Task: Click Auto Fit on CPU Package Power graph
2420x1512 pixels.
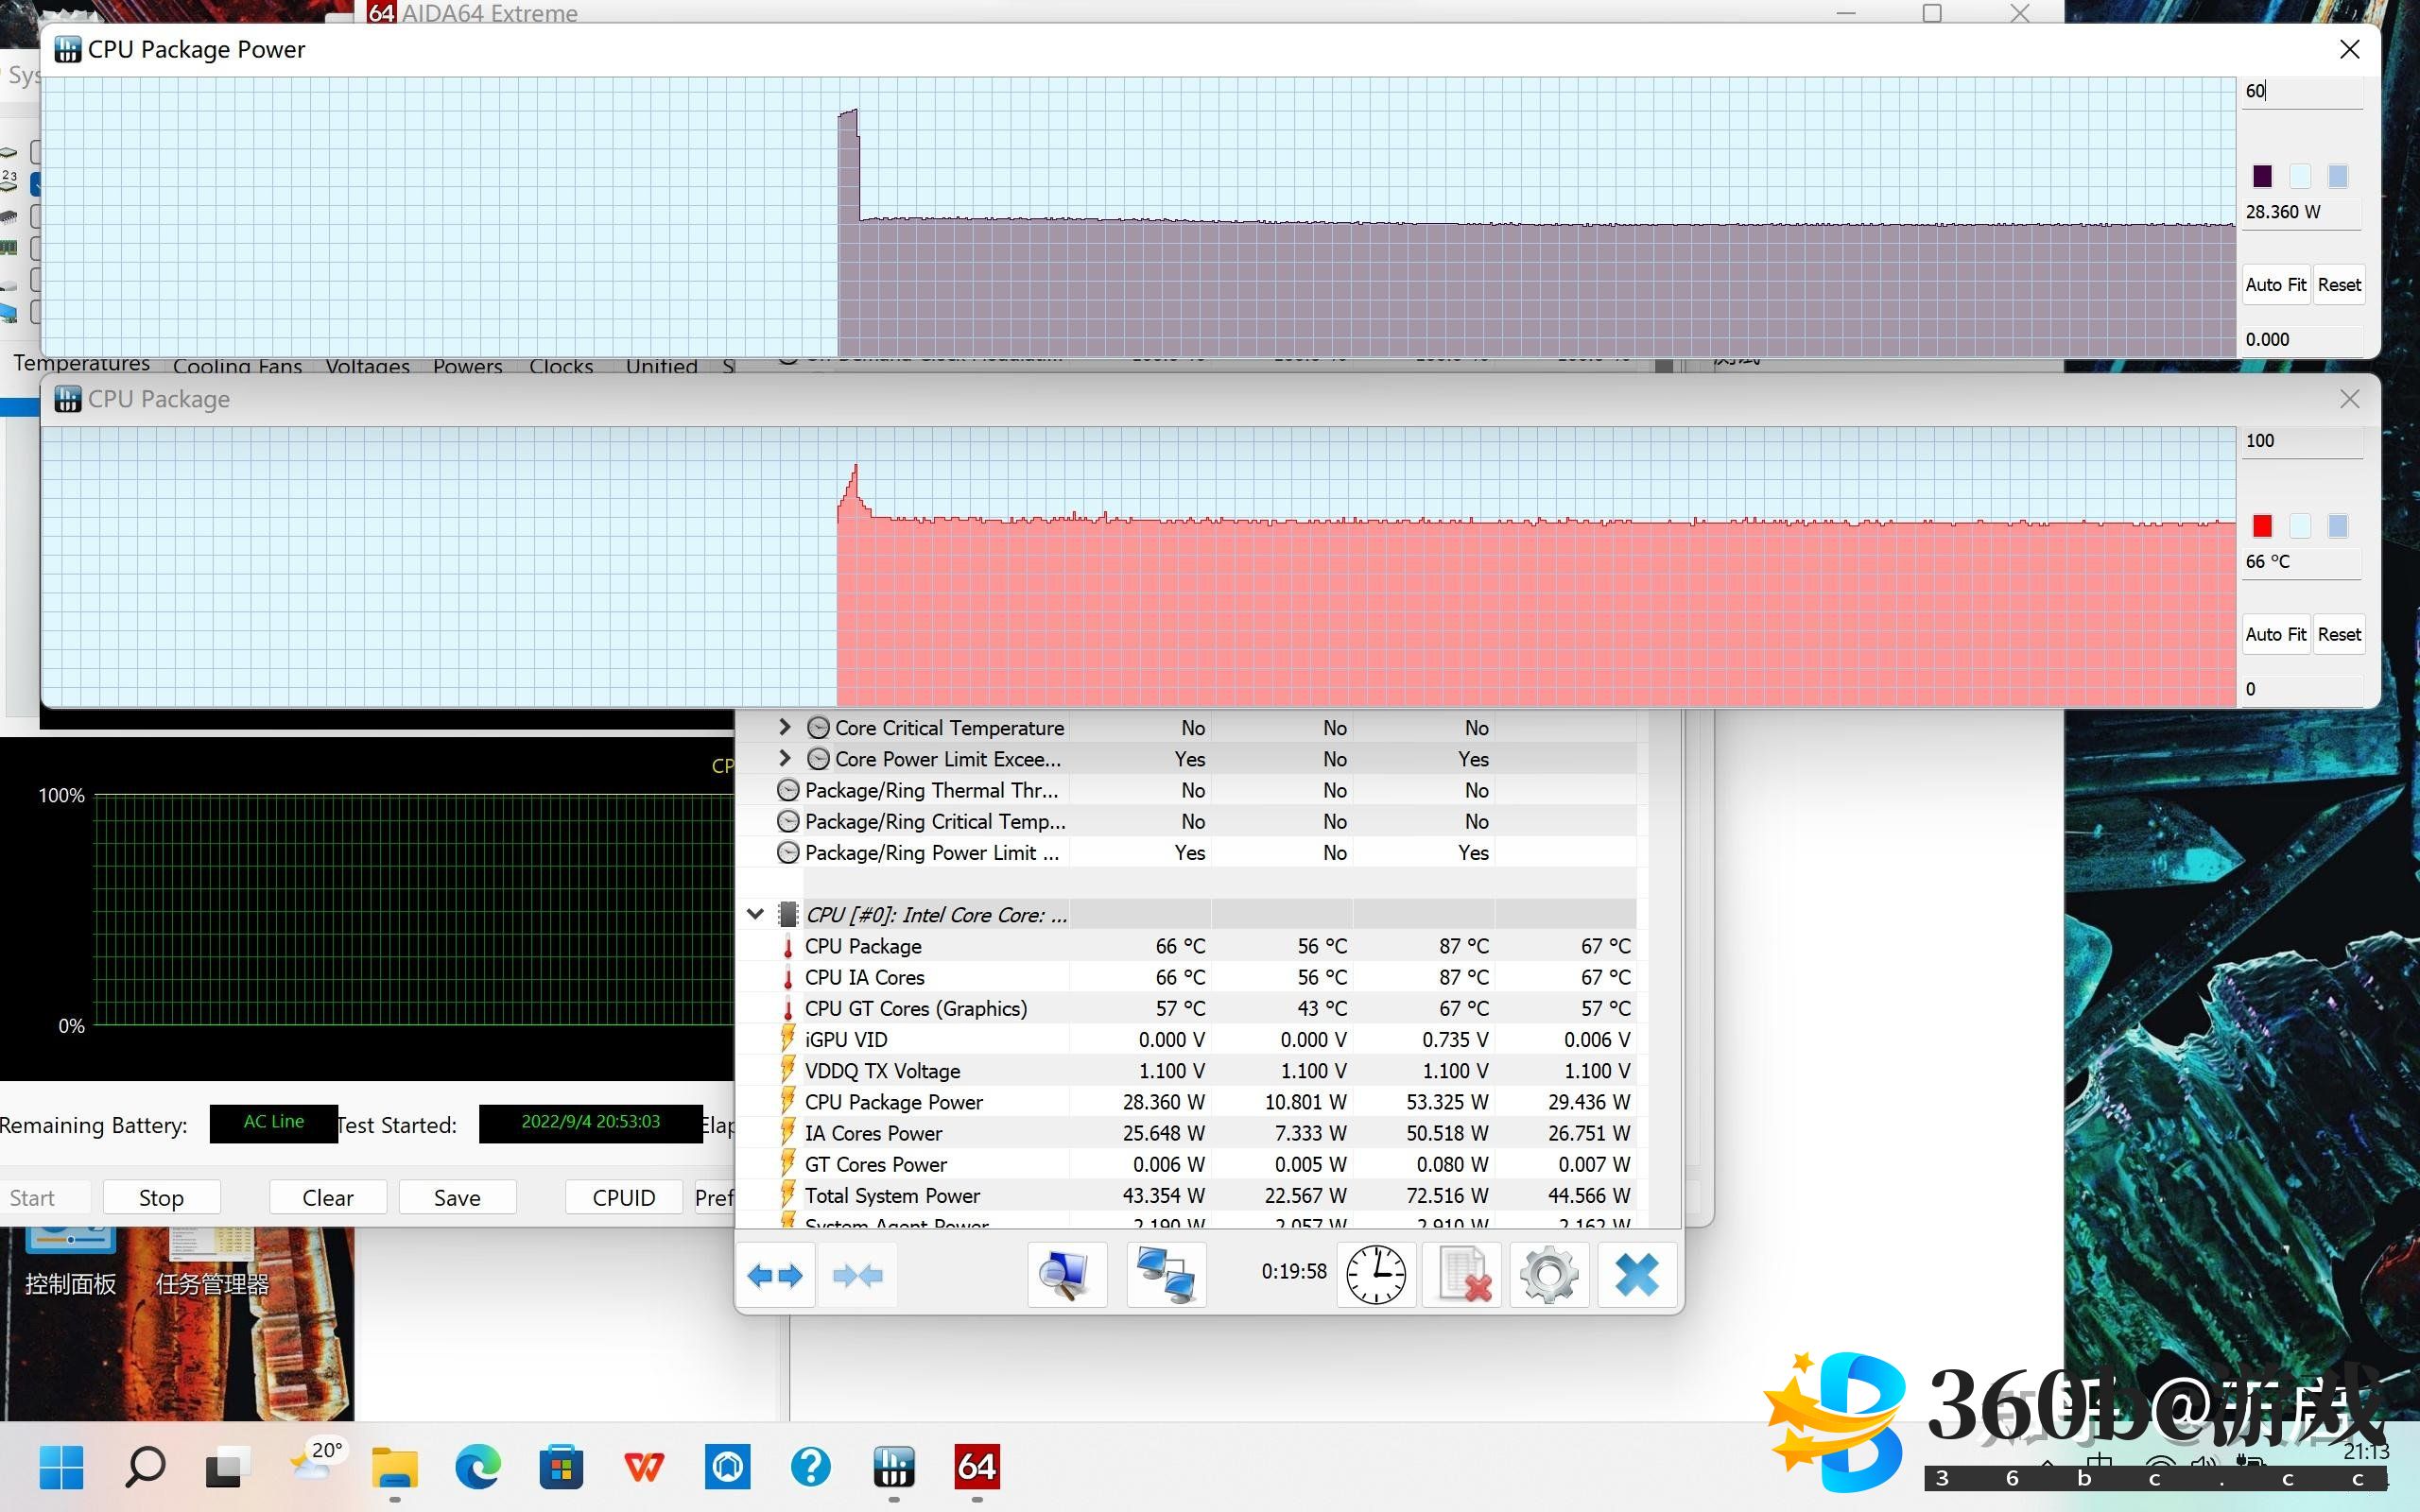Action: point(2275,285)
